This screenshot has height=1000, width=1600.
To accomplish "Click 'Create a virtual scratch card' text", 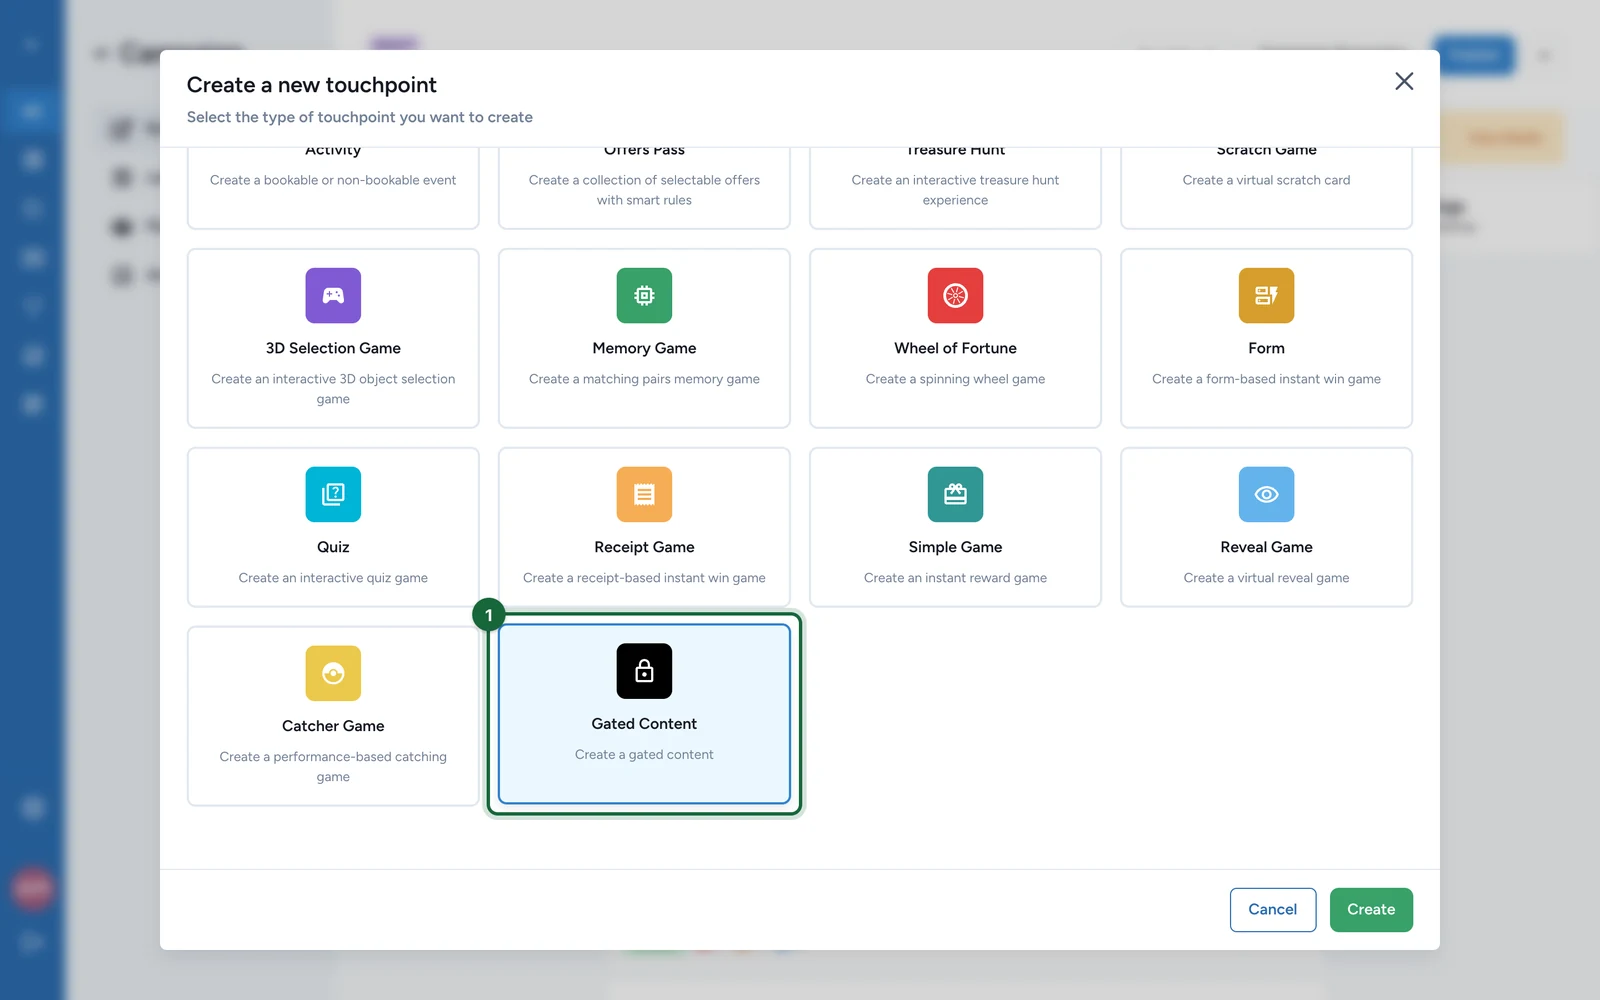I will click(1266, 180).
